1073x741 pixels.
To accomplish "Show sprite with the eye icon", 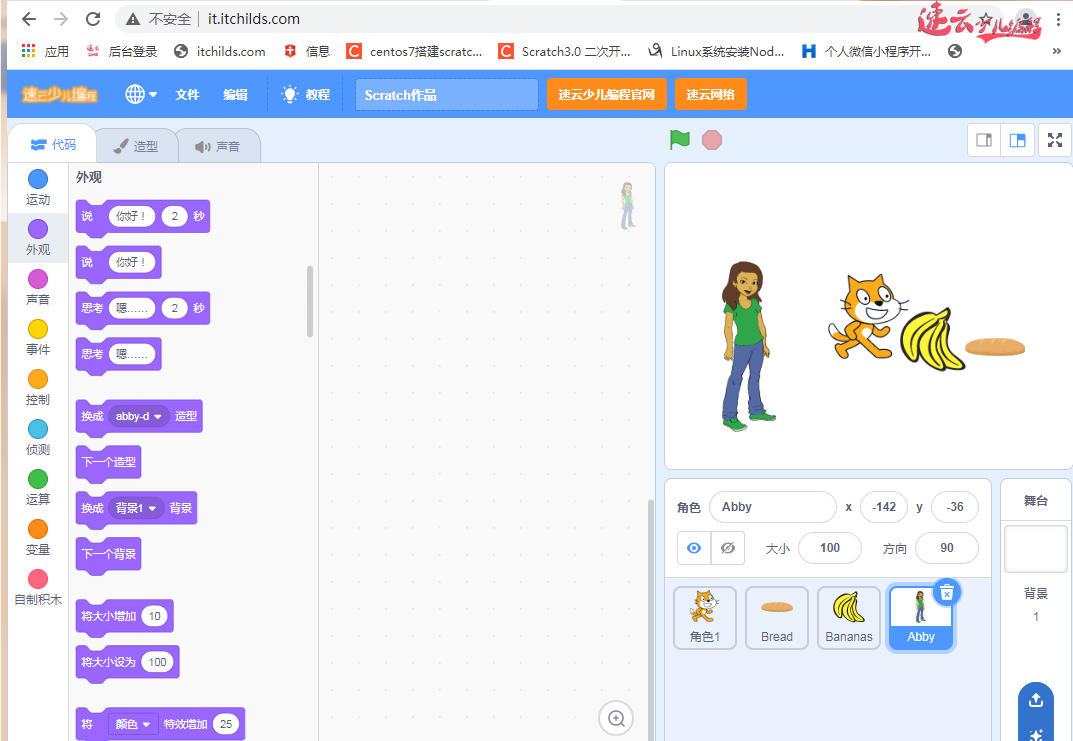I will pos(694,548).
